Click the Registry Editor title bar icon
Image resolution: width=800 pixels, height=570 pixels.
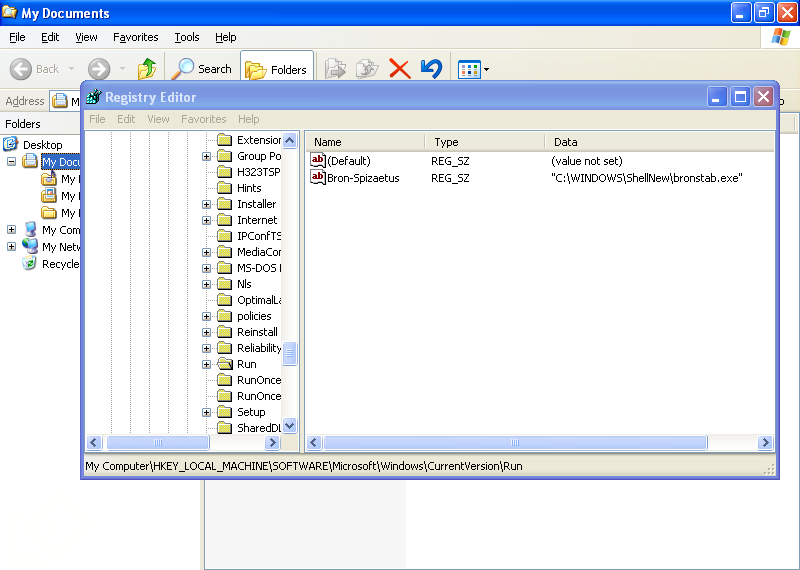93,96
